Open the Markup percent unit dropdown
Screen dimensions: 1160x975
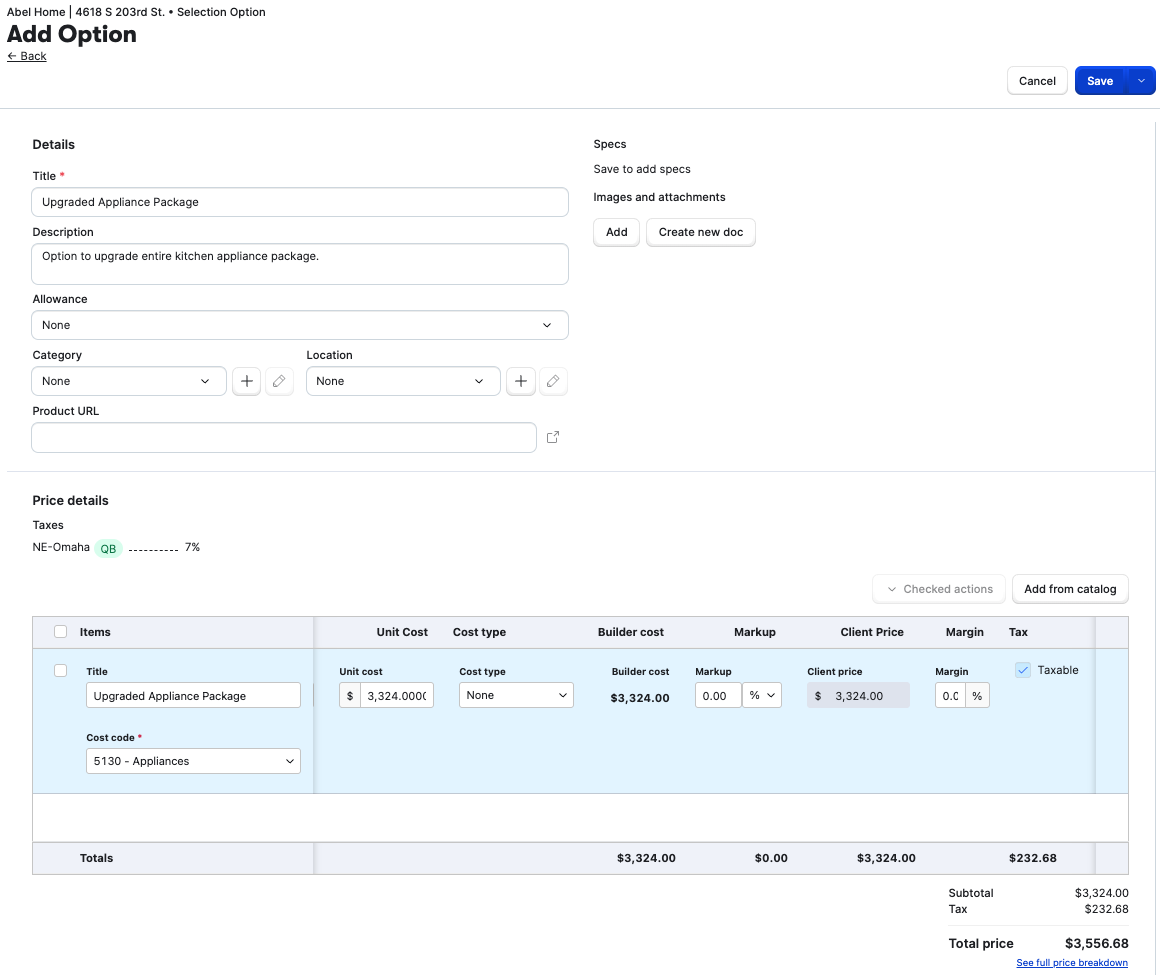click(762, 695)
